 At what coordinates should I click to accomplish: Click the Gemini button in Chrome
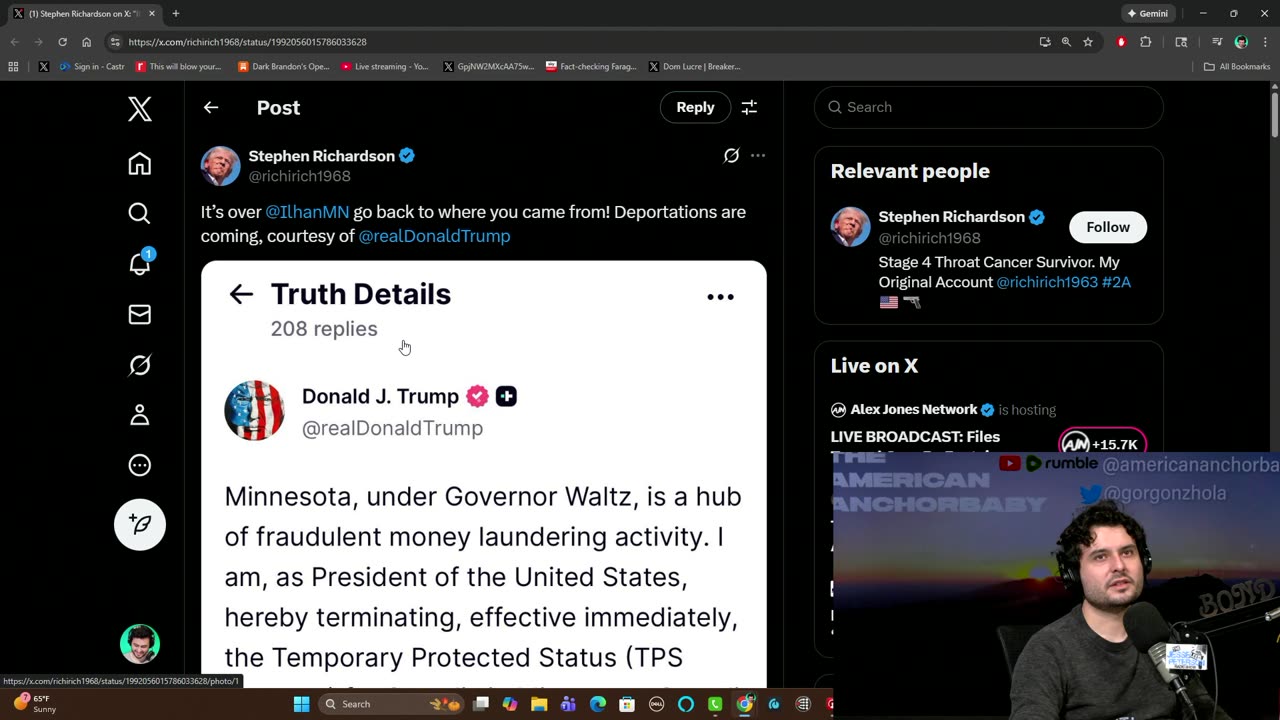tap(1147, 14)
